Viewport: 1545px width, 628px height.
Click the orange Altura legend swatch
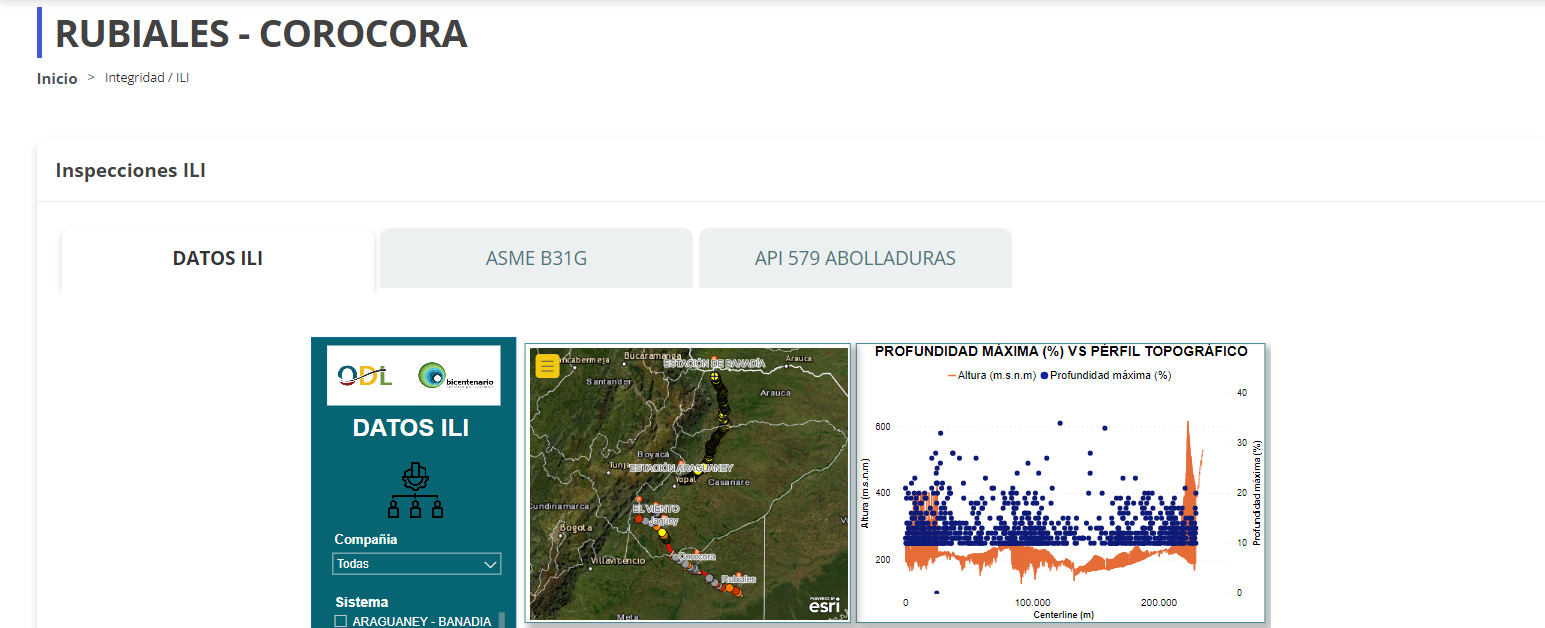click(x=951, y=376)
